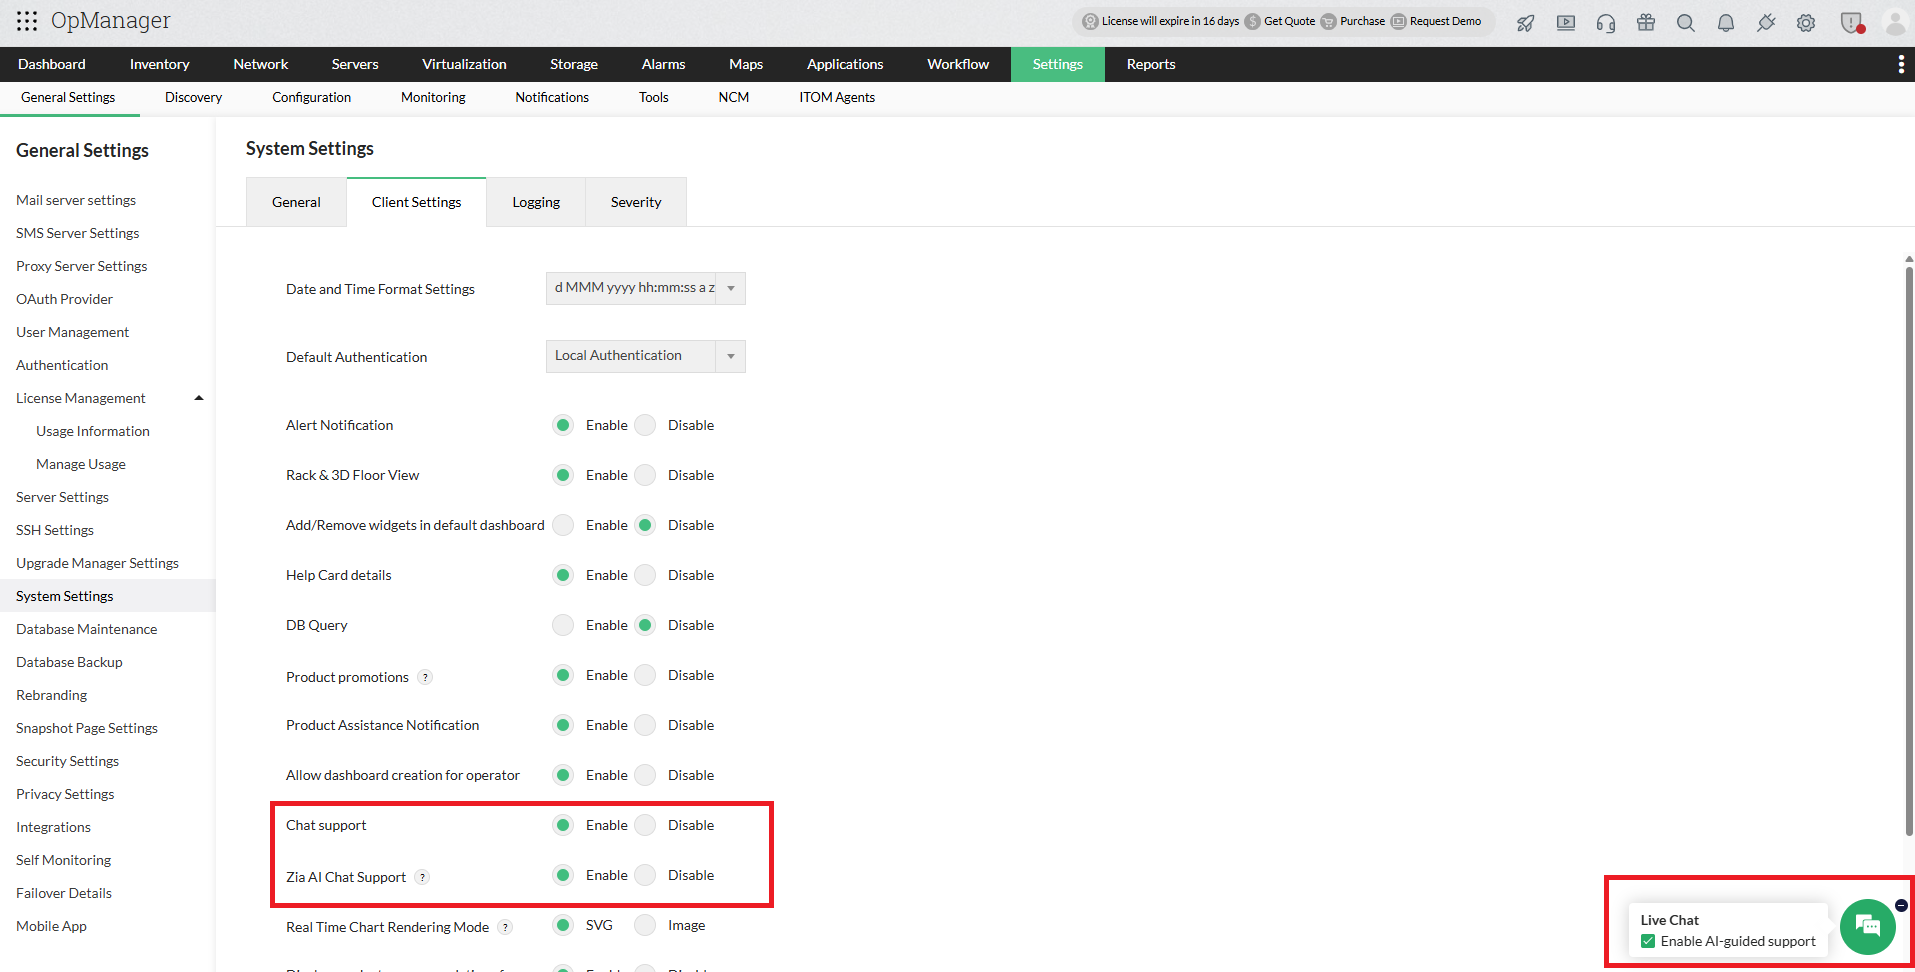Open ITOM Agents settings tab
This screenshot has height=972, width=1915.
pyautogui.click(x=837, y=97)
